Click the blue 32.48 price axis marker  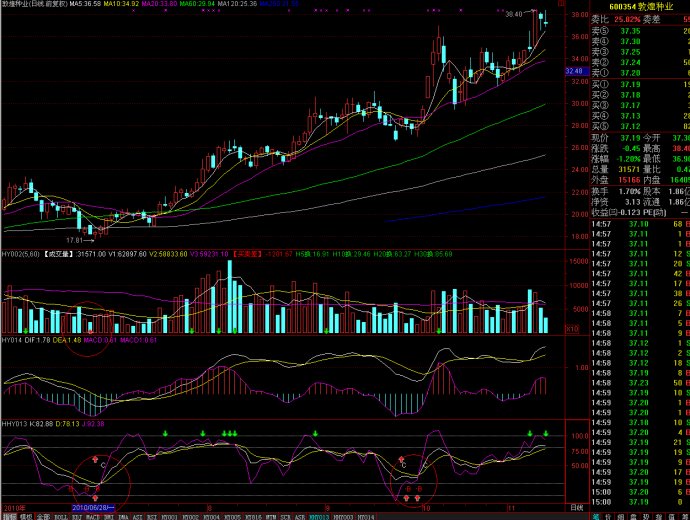pos(573,72)
